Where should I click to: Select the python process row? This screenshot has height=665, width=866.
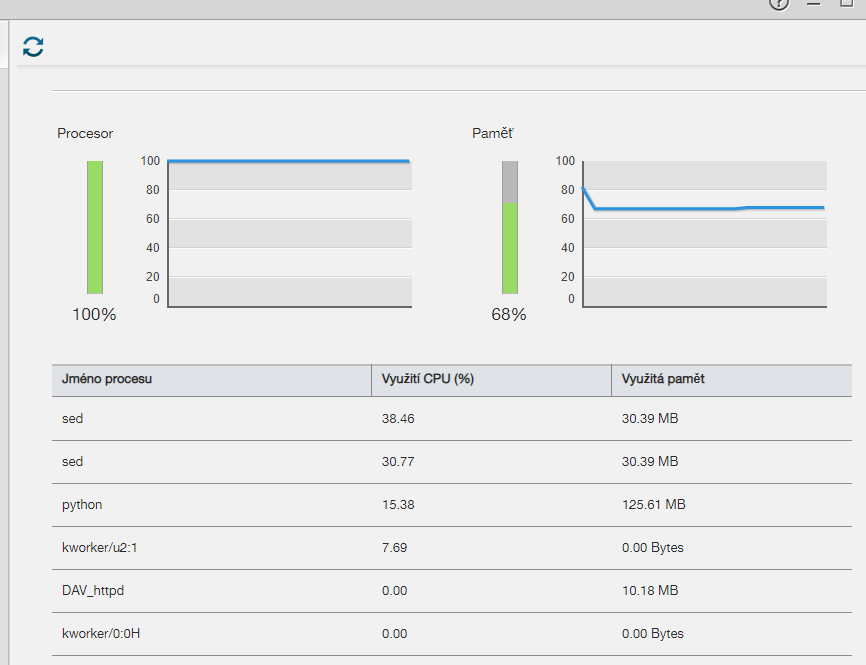82,505
